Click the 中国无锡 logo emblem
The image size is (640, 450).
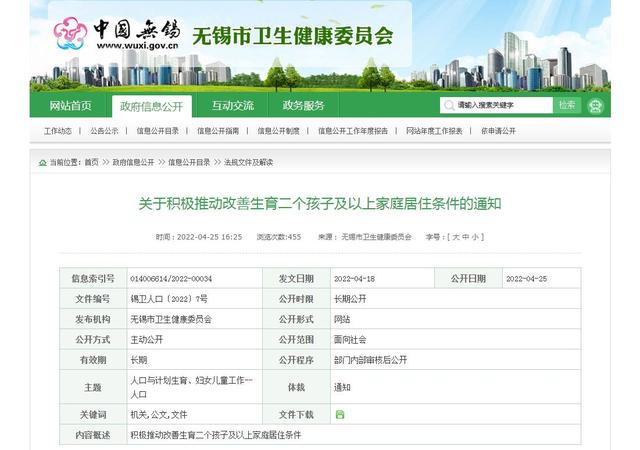tap(70, 32)
